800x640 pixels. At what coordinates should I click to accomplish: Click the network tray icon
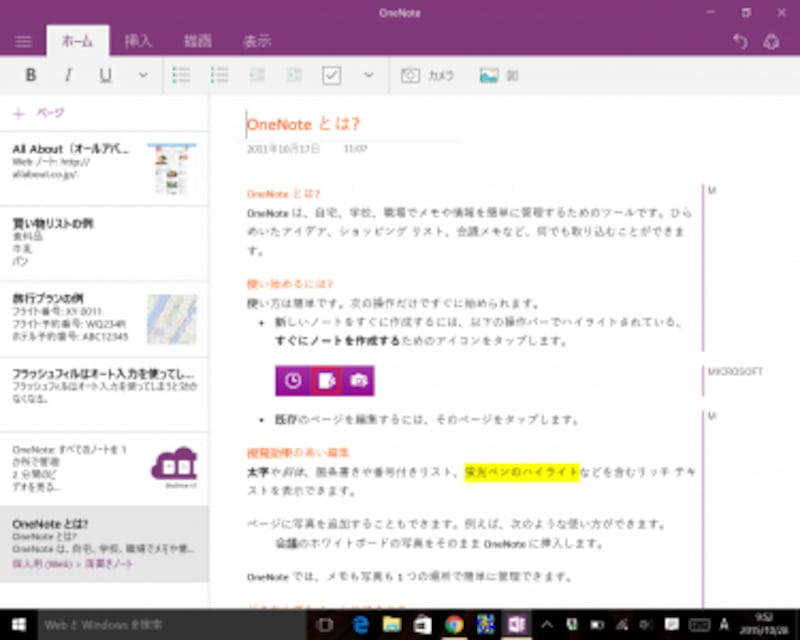pyautogui.click(x=622, y=625)
